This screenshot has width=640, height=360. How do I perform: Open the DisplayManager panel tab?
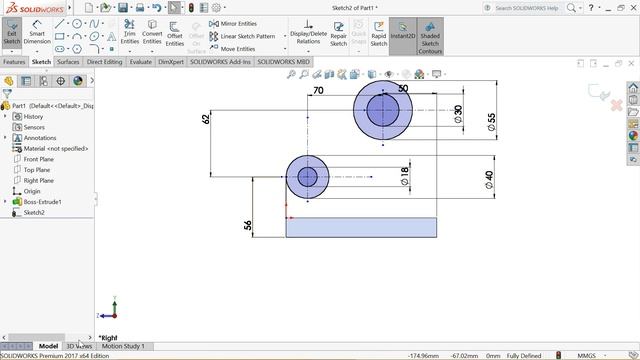(78, 81)
